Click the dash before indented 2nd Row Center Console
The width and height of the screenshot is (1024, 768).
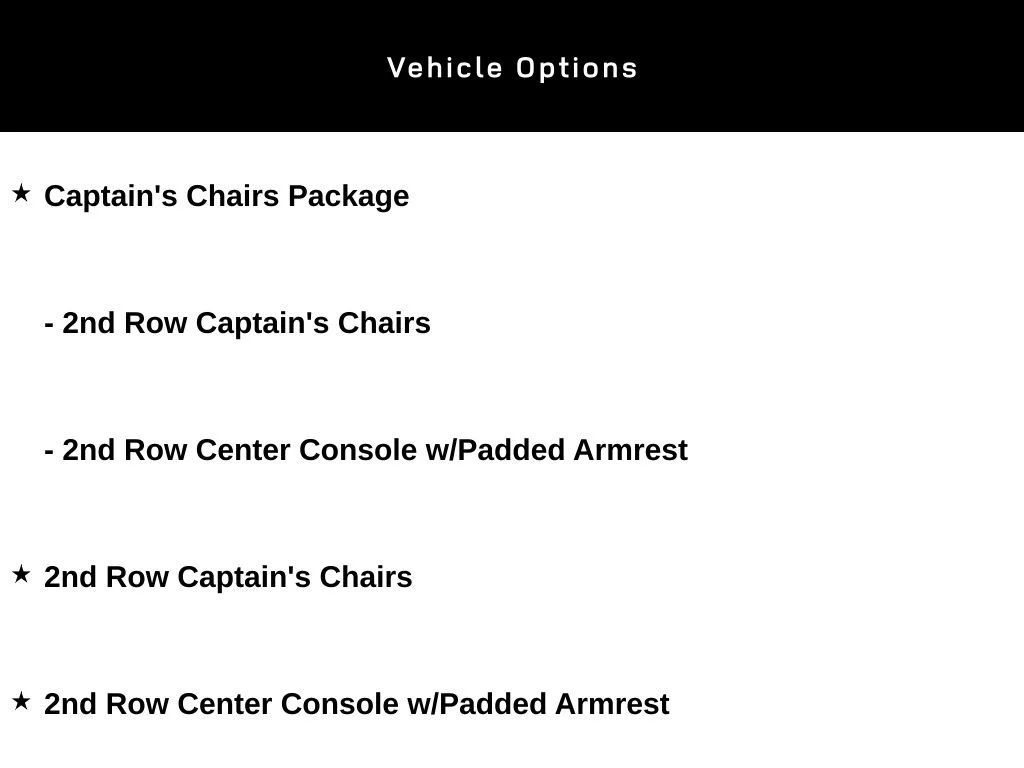(x=49, y=452)
